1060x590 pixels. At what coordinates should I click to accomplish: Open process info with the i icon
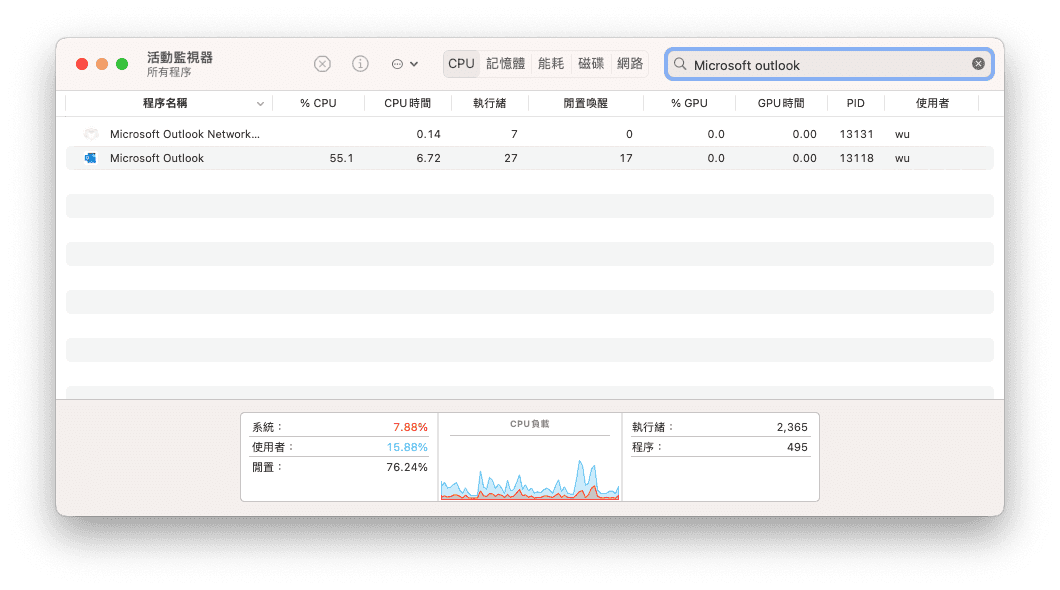(360, 64)
